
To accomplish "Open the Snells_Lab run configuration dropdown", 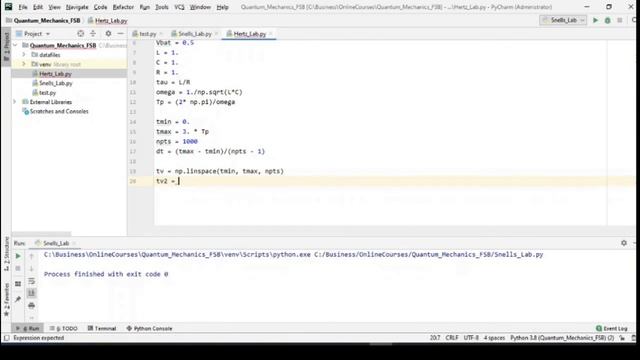I will [563, 20].
